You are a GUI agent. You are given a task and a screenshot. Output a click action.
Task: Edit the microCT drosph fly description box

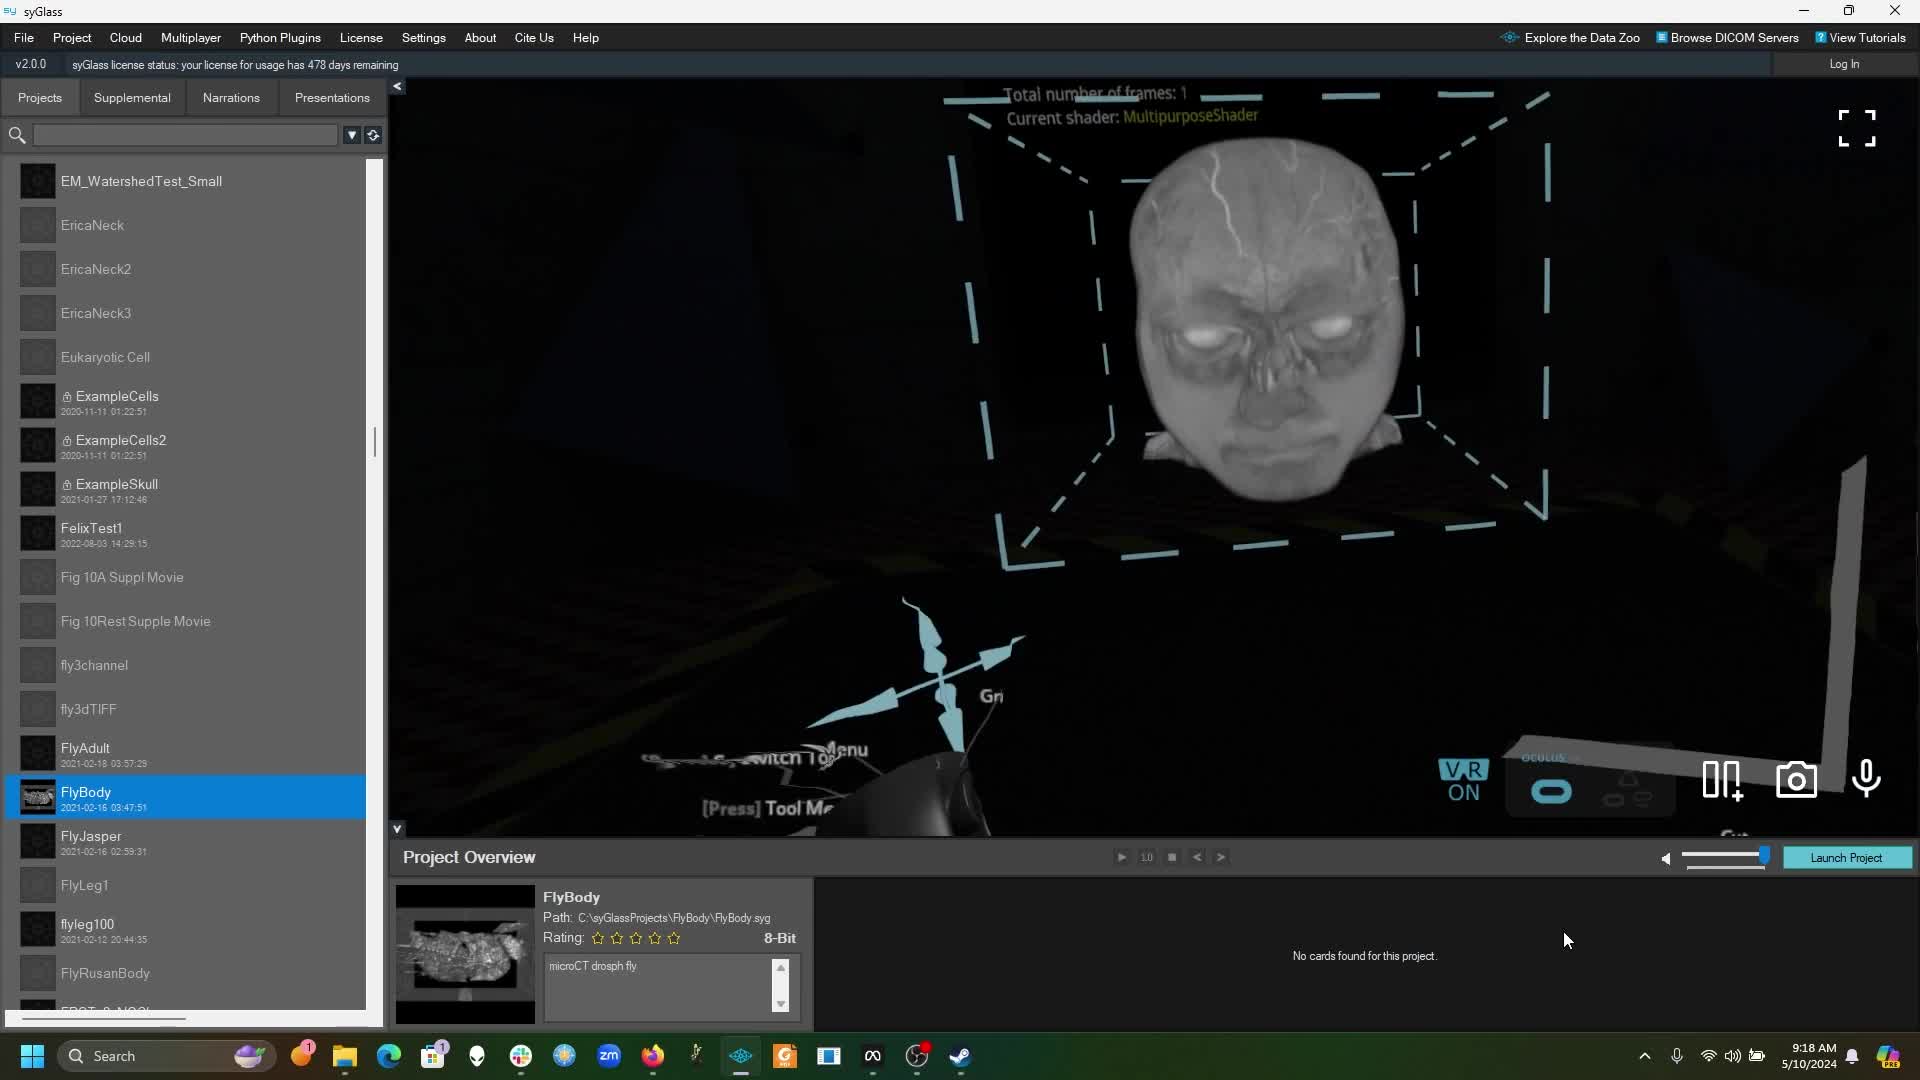tap(658, 986)
